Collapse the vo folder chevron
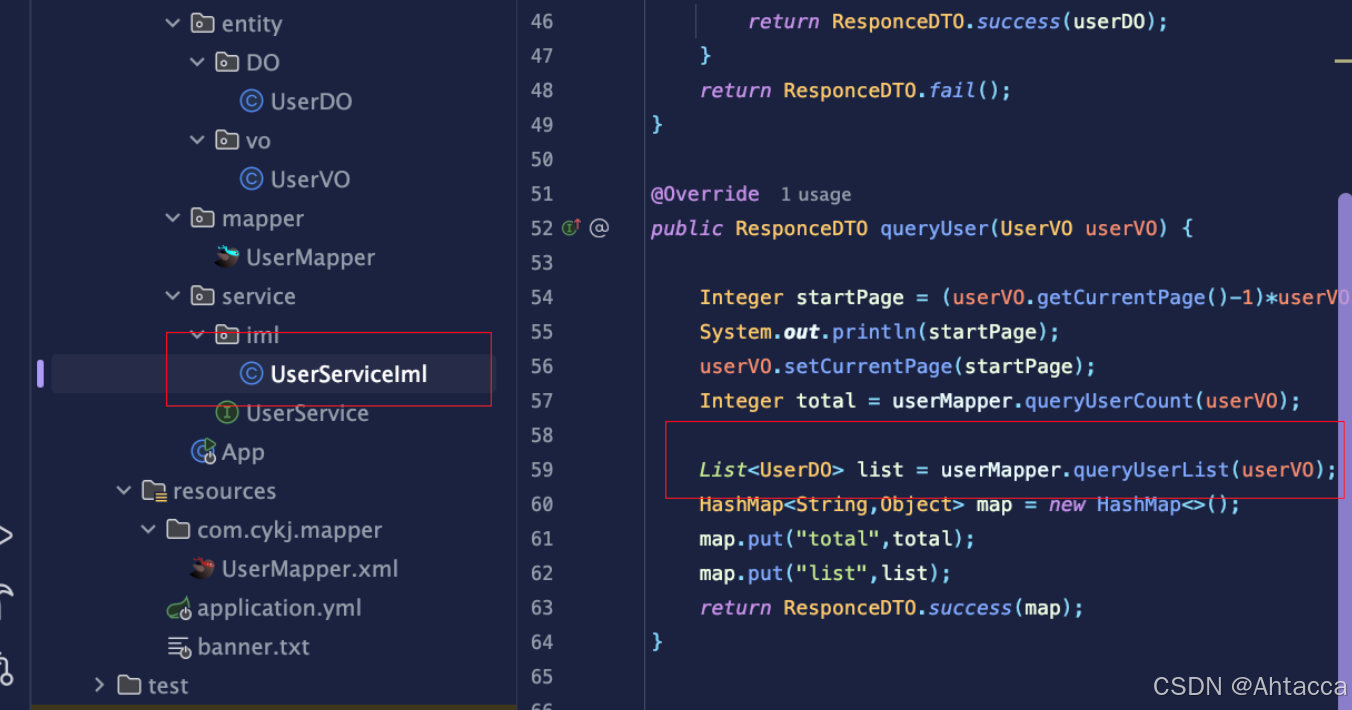The width and height of the screenshot is (1352, 710). [198, 140]
